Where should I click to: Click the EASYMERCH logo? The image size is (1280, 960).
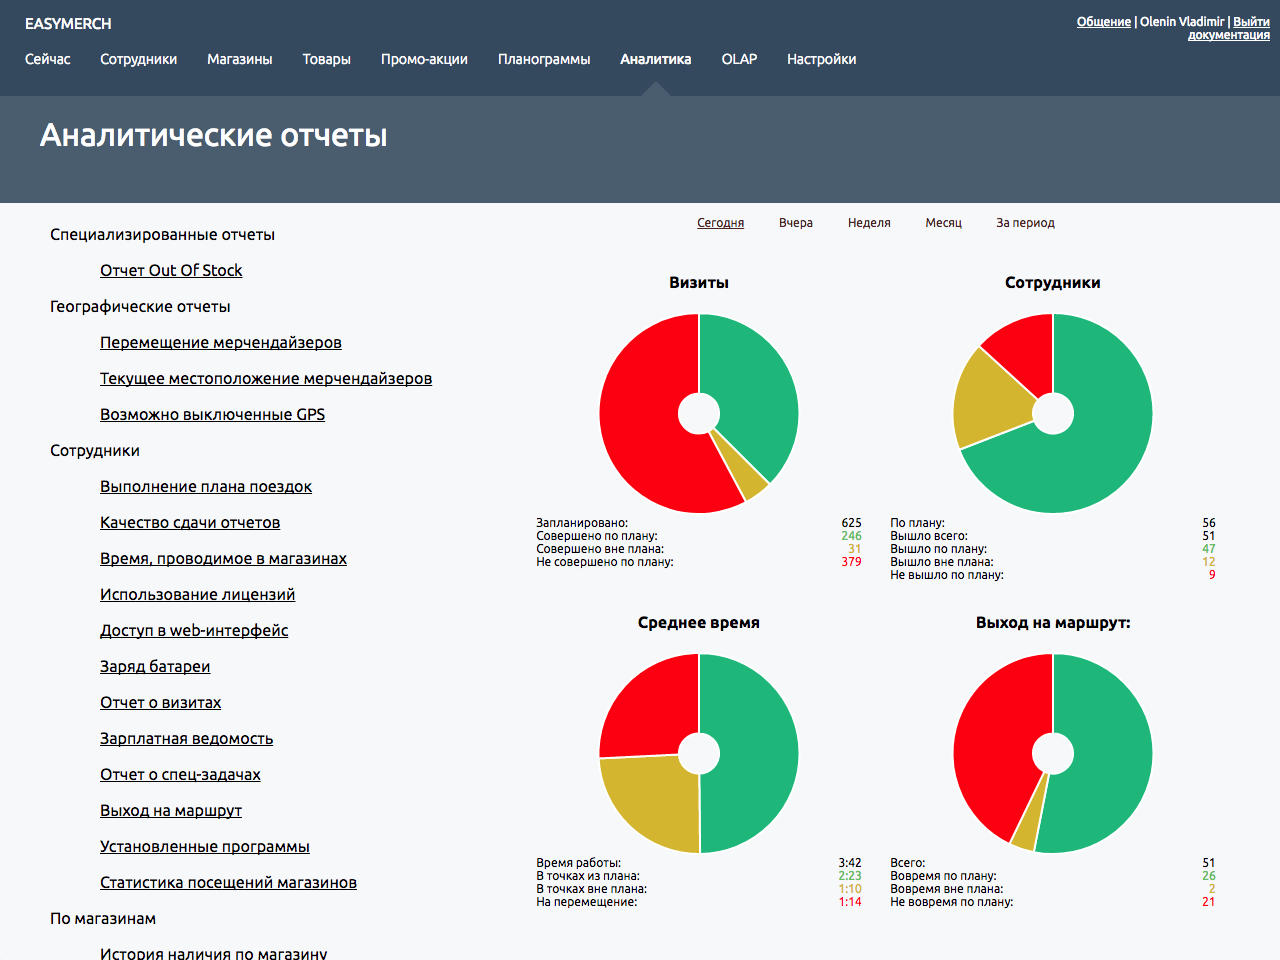pos(68,23)
